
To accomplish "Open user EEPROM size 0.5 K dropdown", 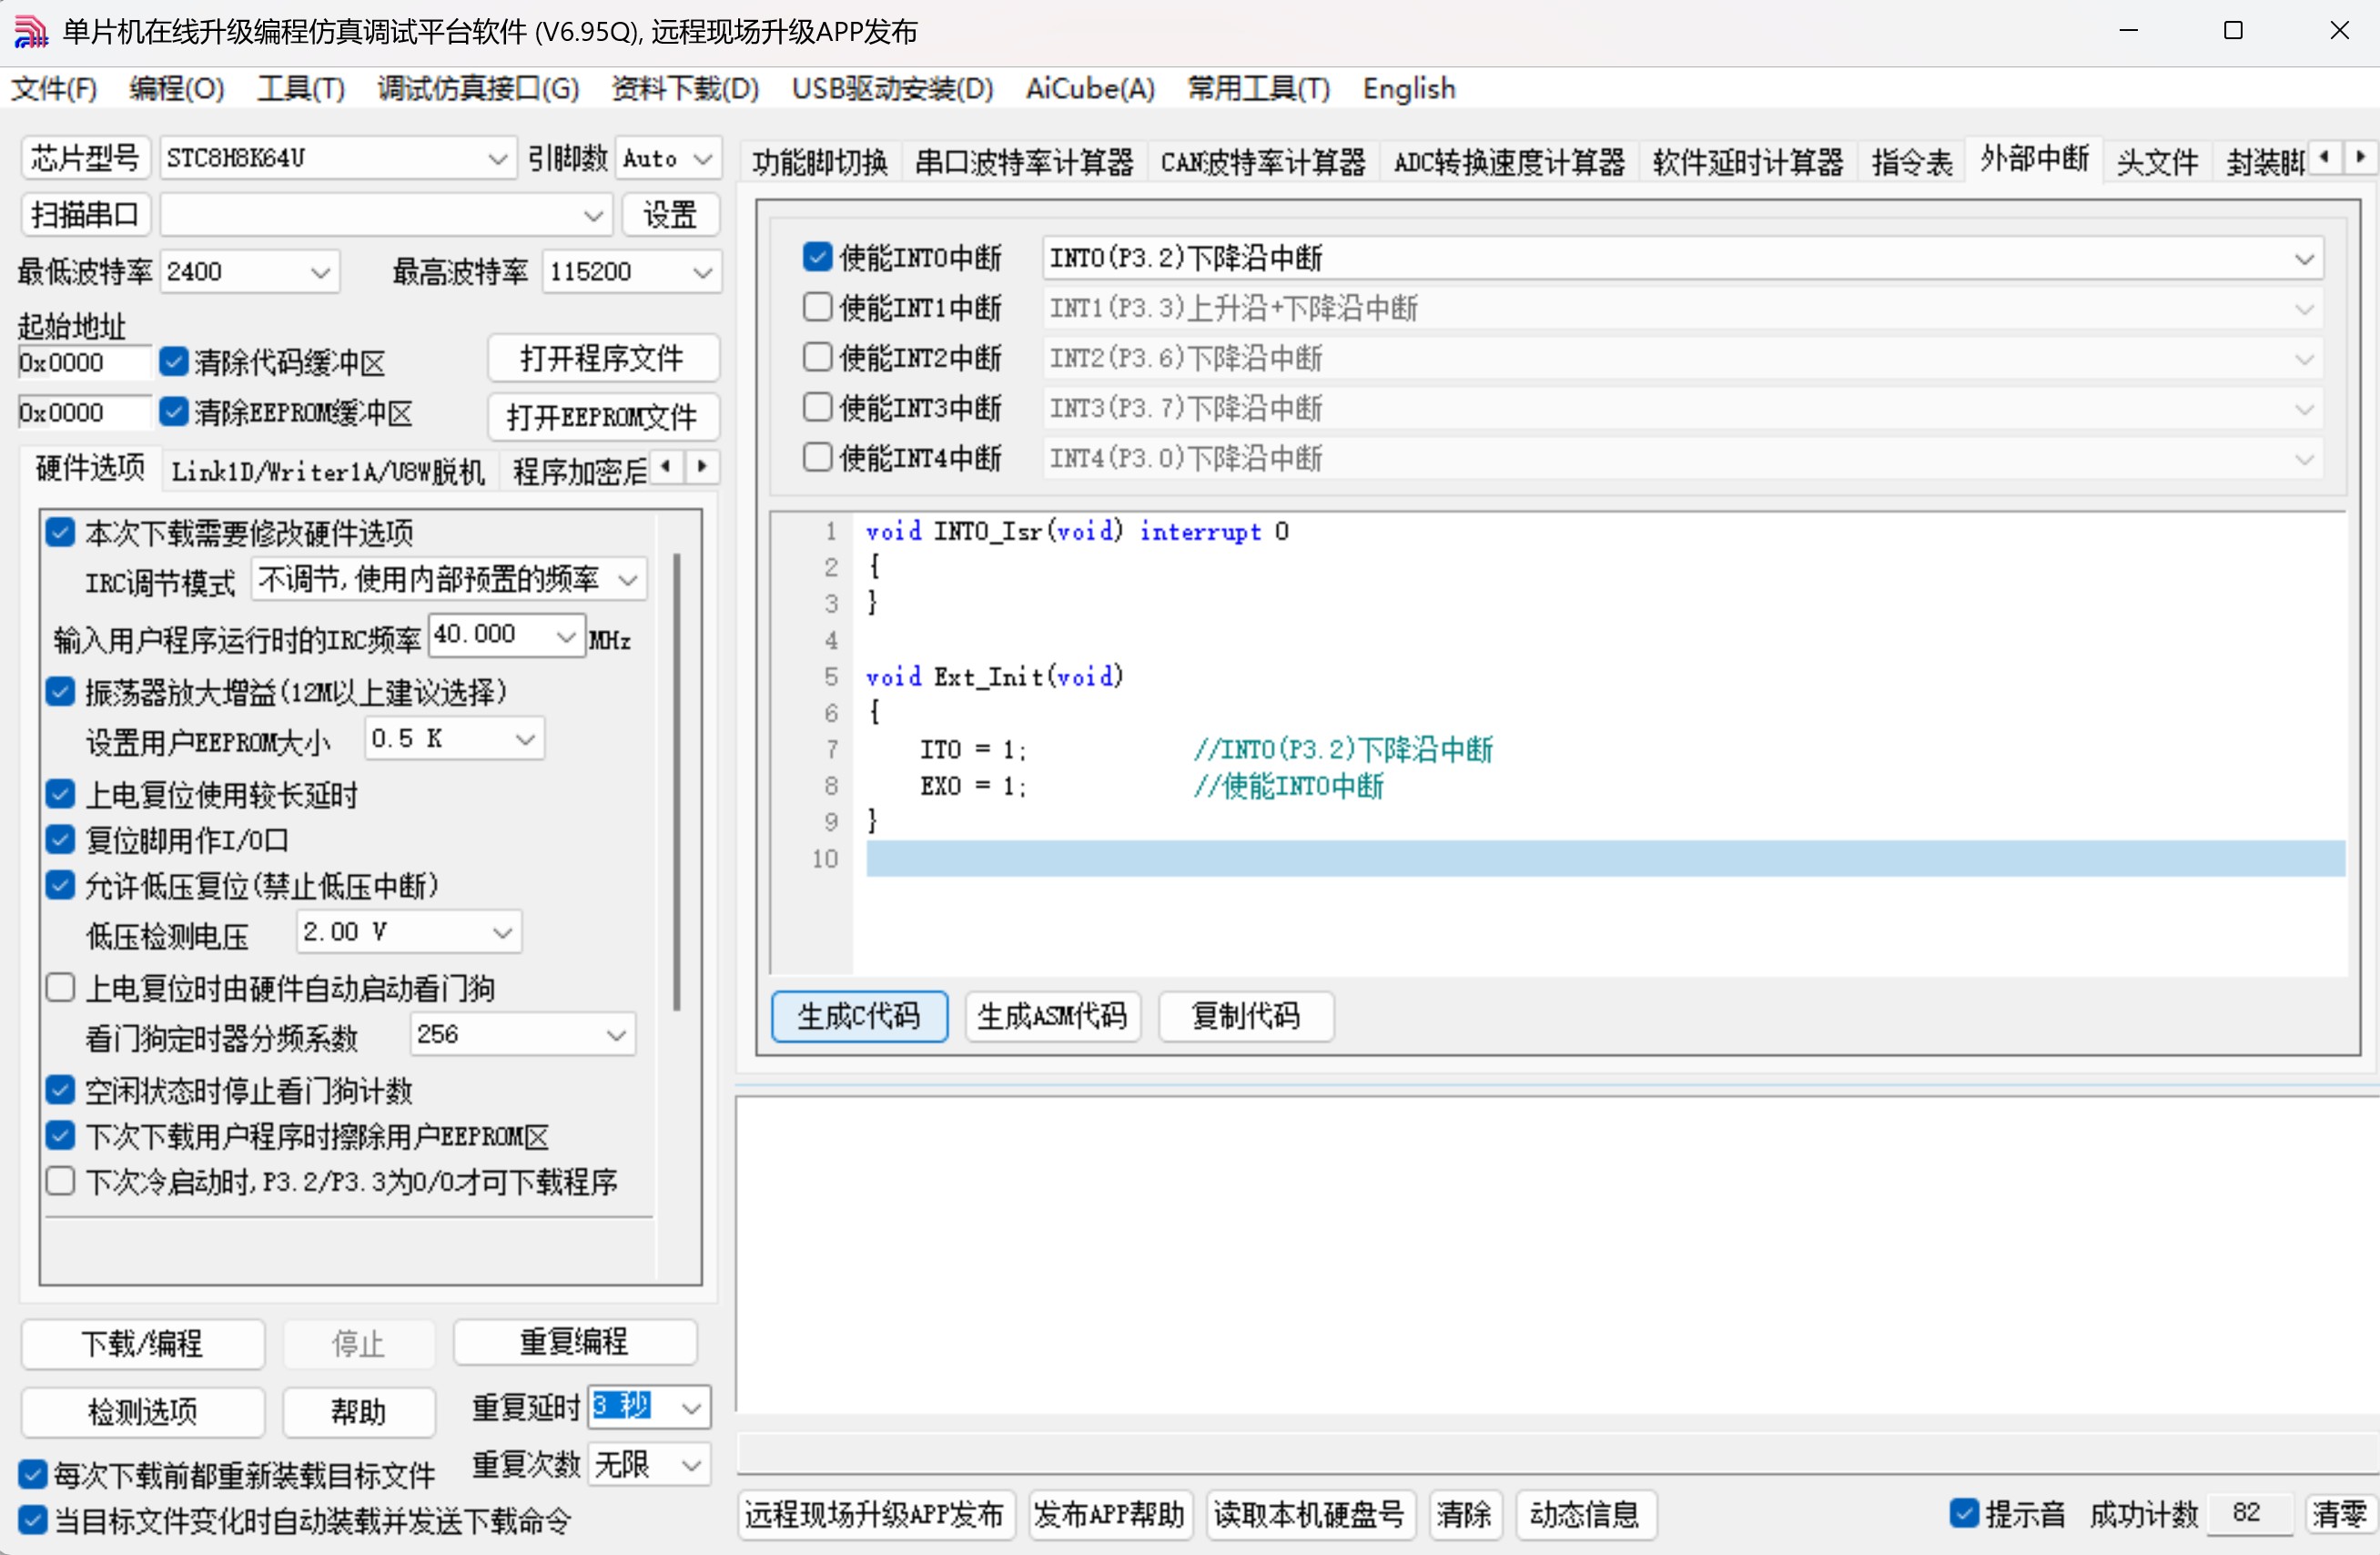I will (x=455, y=739).
